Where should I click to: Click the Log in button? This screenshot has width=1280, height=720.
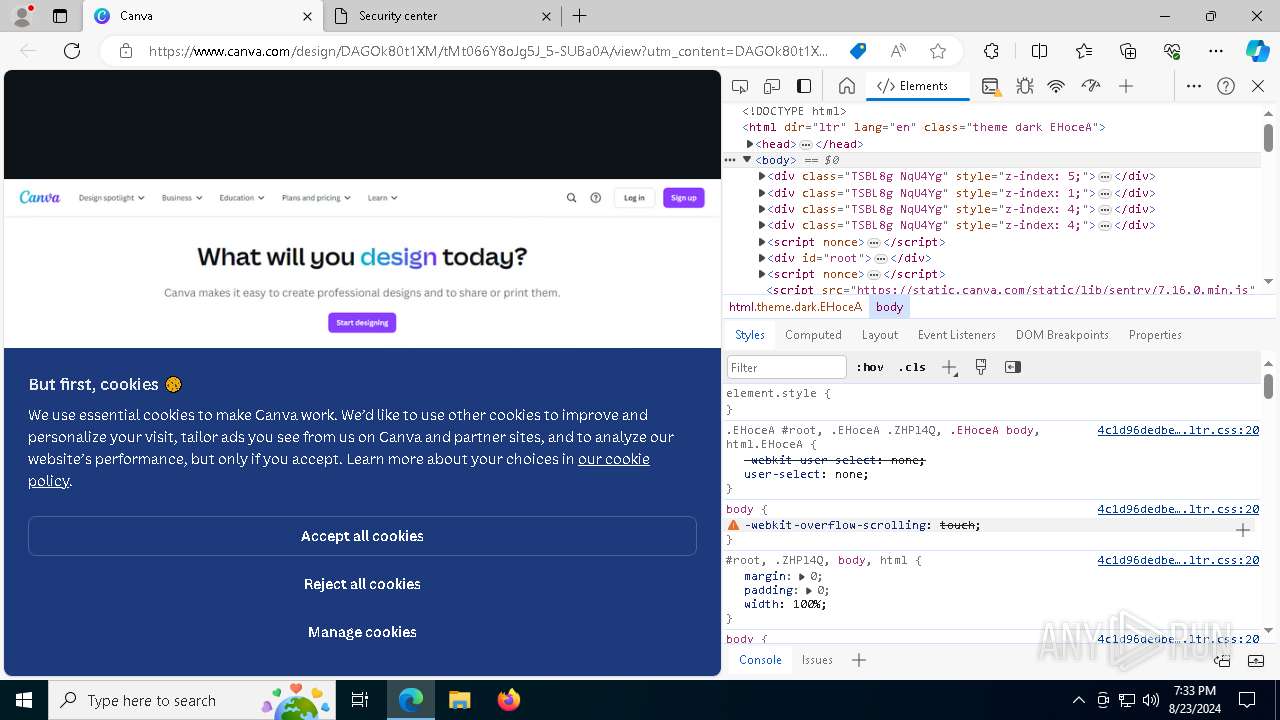click(x=634, y=198)
